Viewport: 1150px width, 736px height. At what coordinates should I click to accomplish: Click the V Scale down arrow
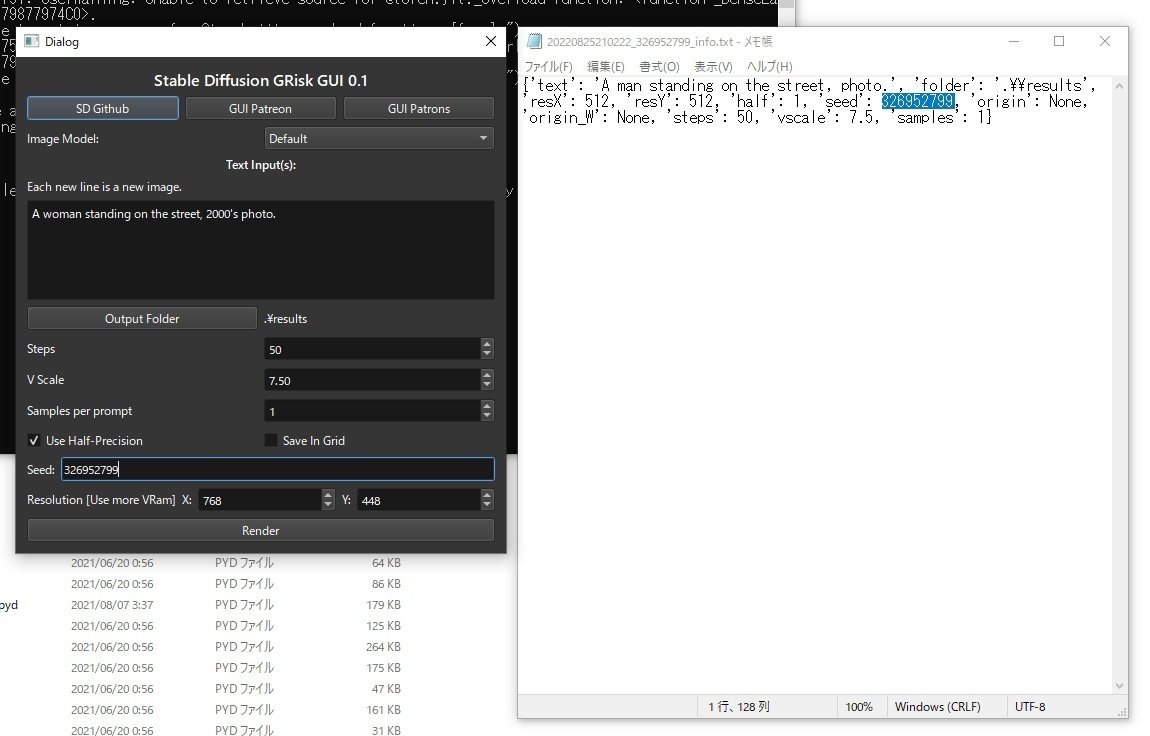point(487,385)
